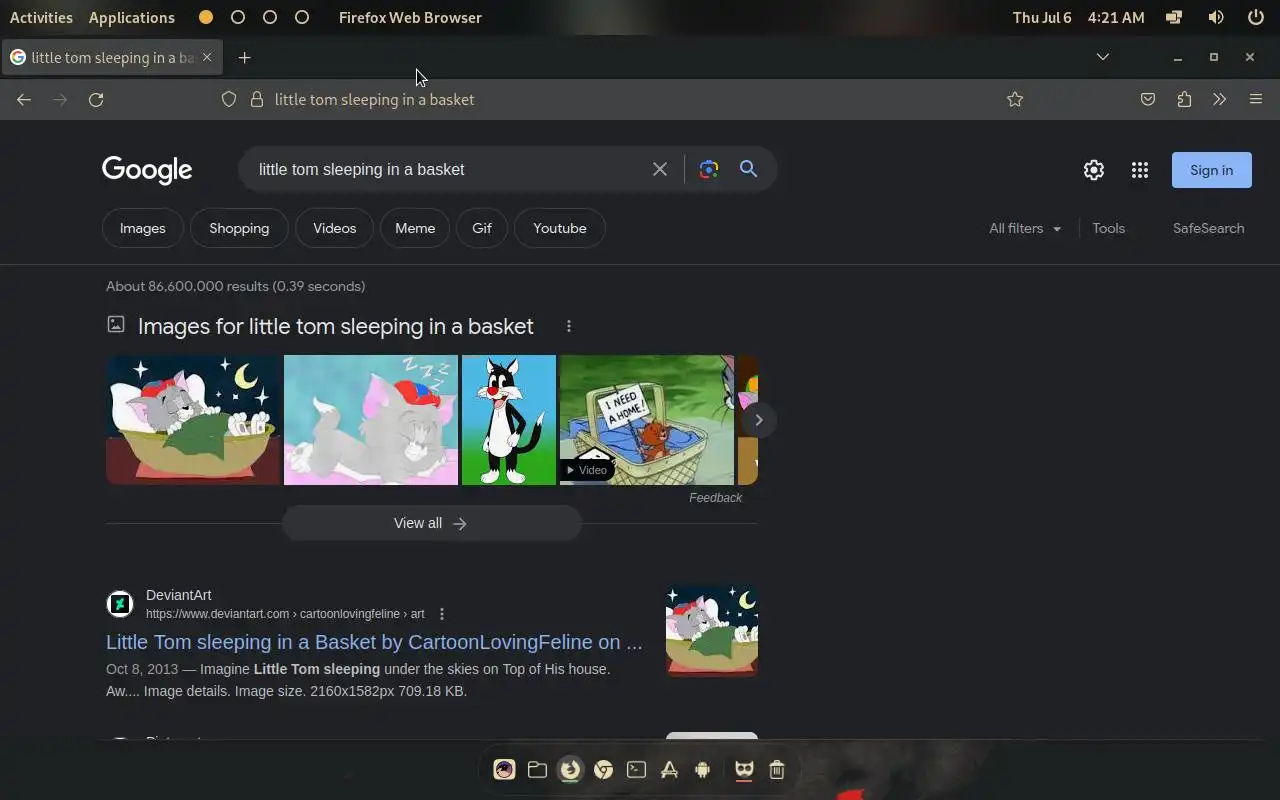1280x800 pixels.
Task: Bookmark this page with the star icon
Action: coord(1015,99)
